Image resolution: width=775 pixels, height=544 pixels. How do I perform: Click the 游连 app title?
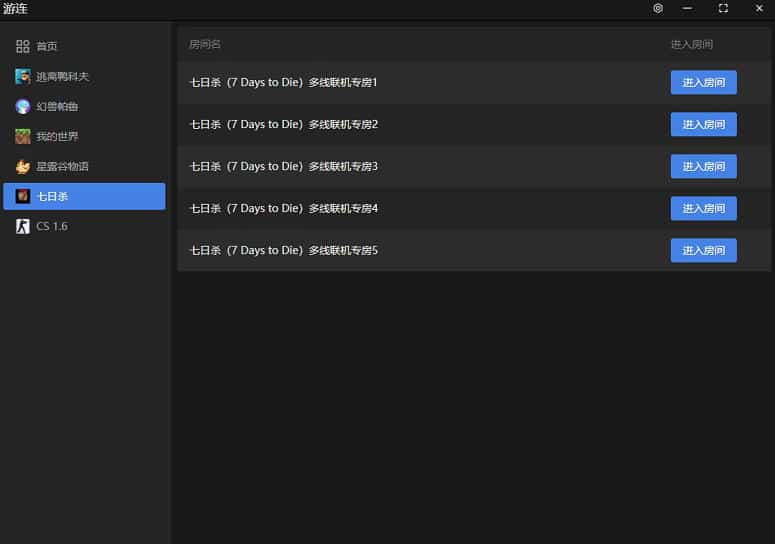point(15,8)
